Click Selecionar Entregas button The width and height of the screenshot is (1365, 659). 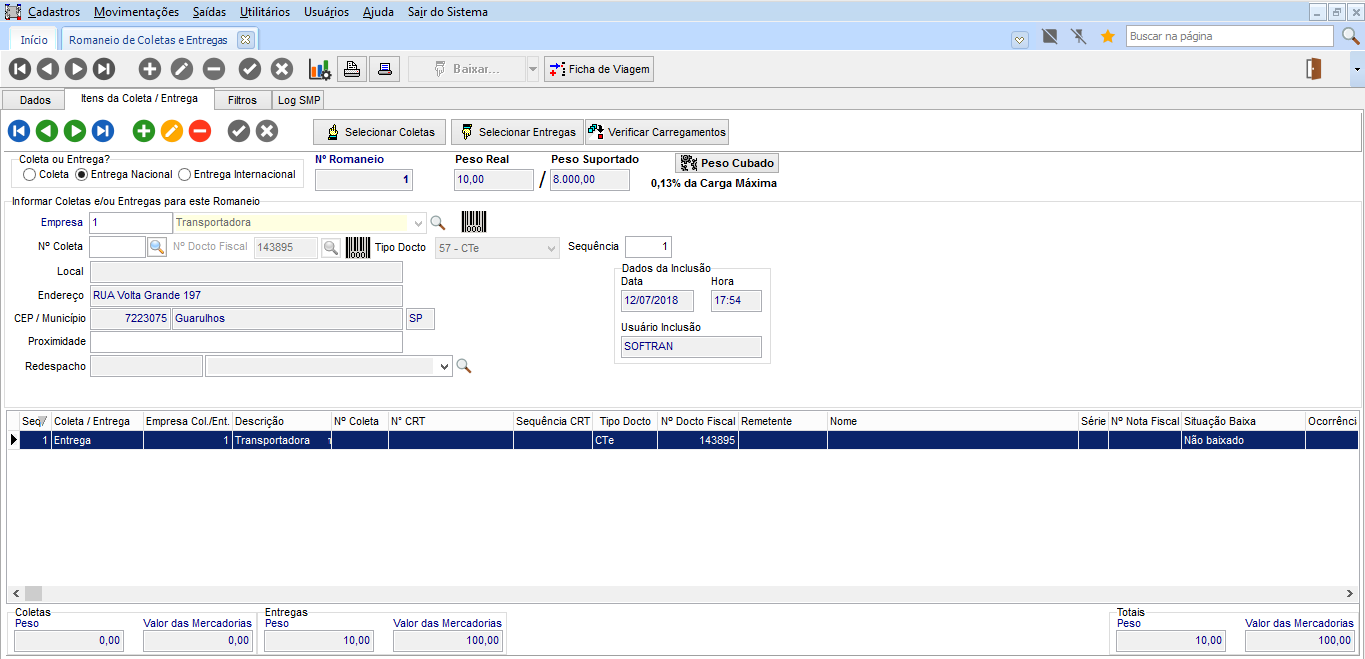tap(516, 132)
